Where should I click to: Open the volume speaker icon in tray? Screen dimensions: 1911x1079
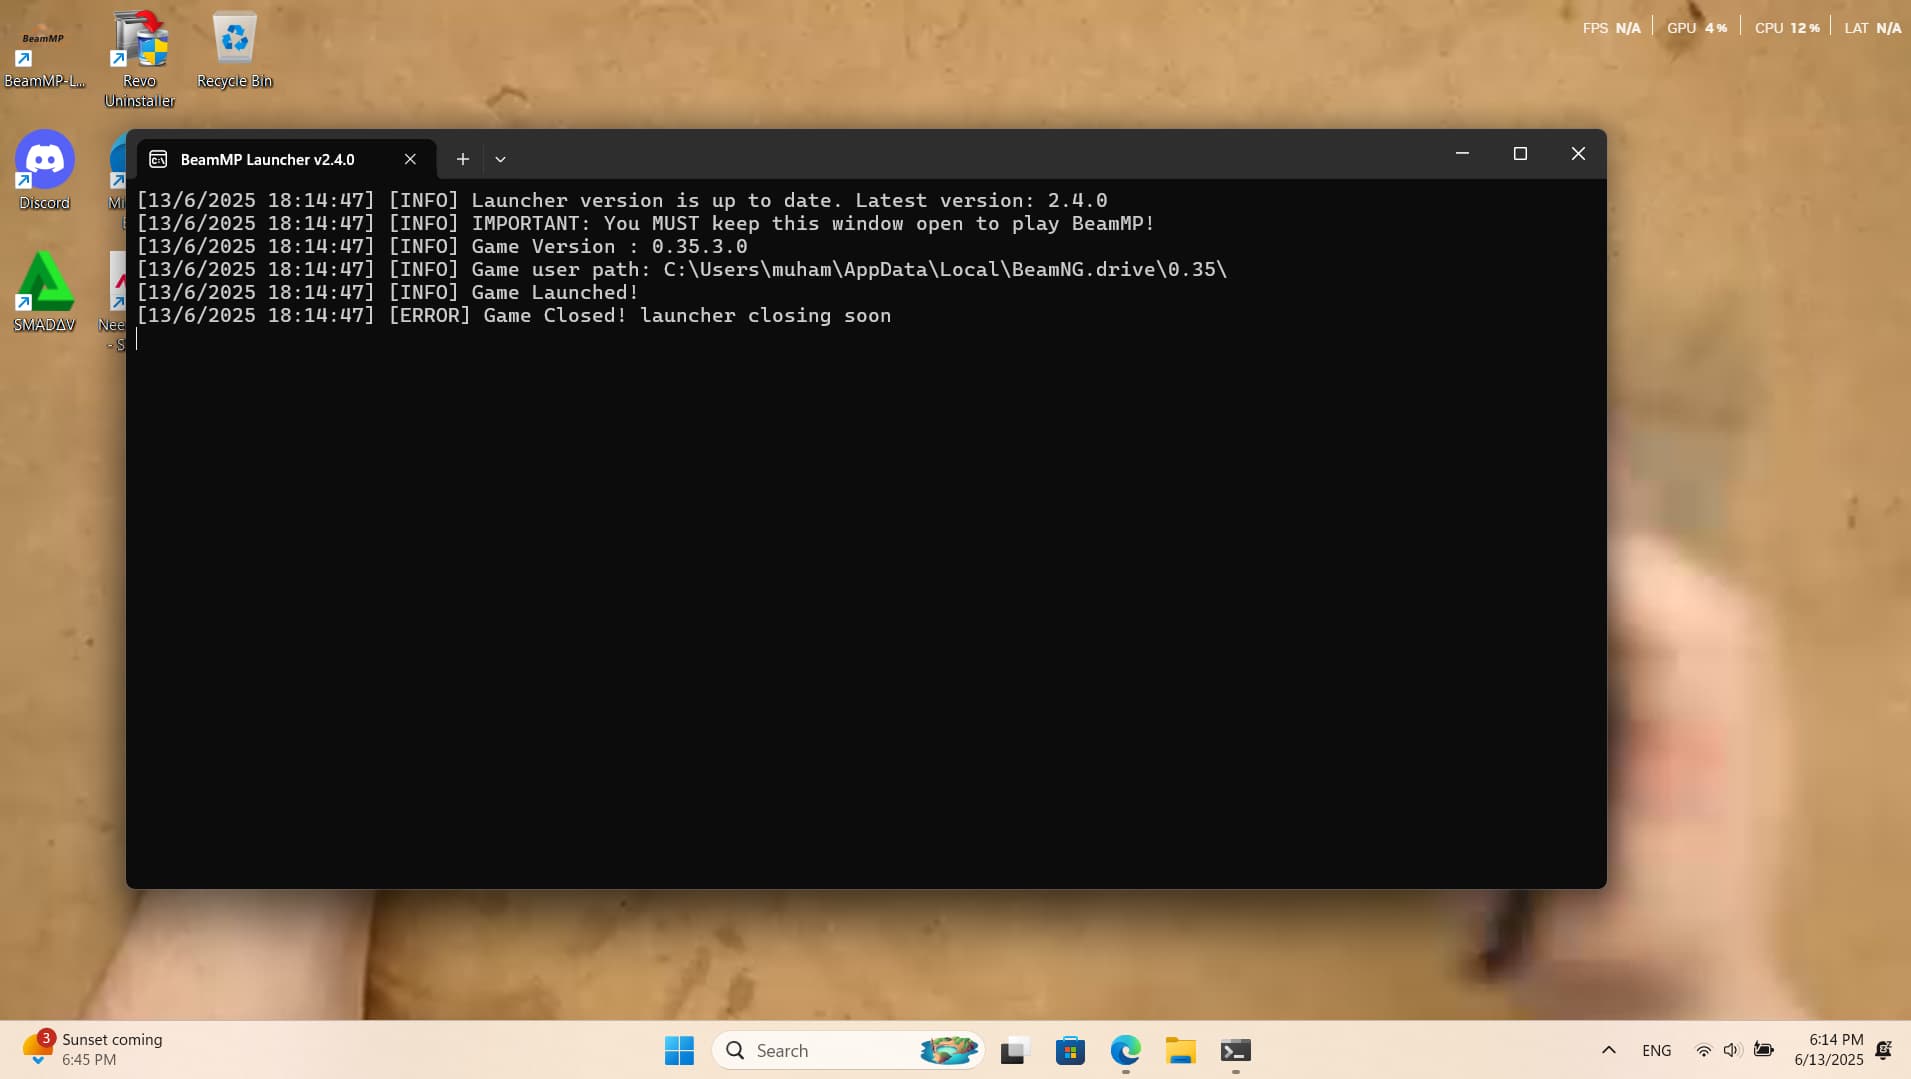pos(1732,1050)
